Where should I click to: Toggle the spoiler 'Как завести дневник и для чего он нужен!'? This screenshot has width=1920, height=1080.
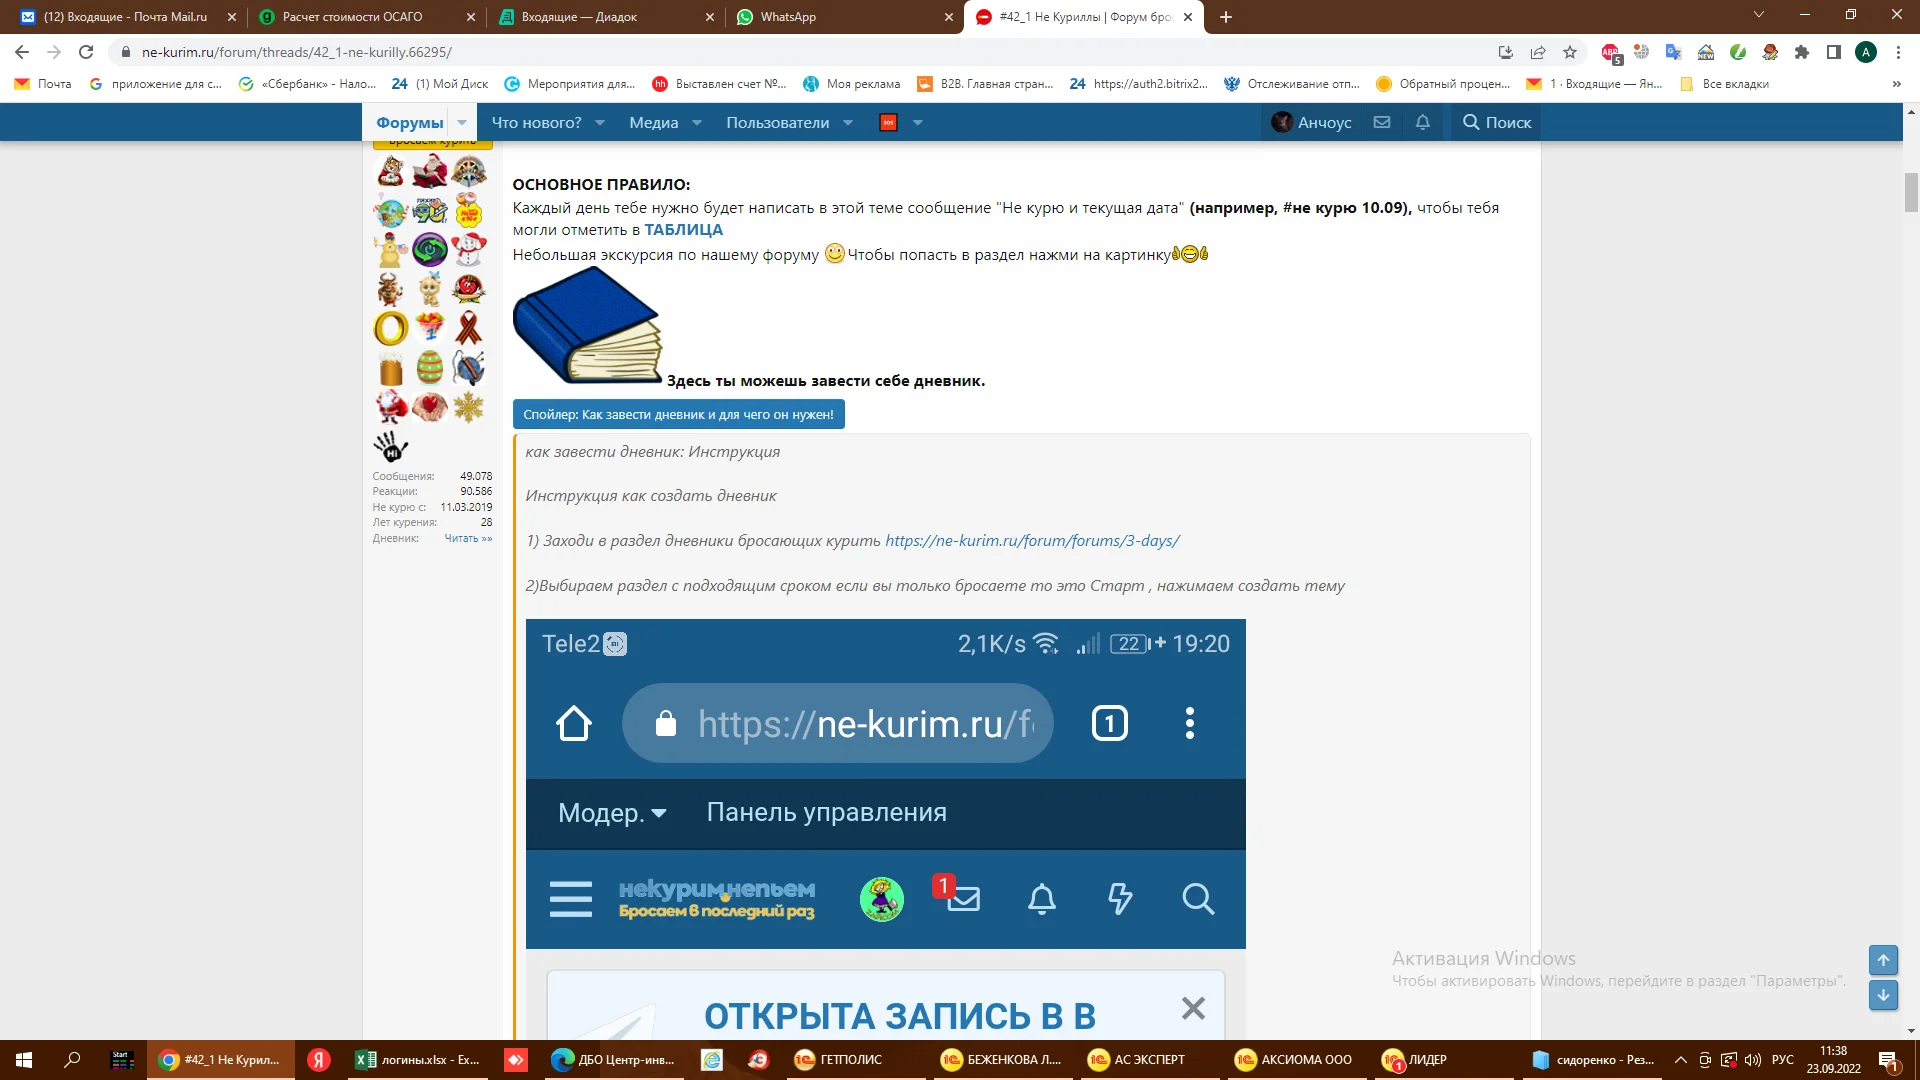[678, 414]
